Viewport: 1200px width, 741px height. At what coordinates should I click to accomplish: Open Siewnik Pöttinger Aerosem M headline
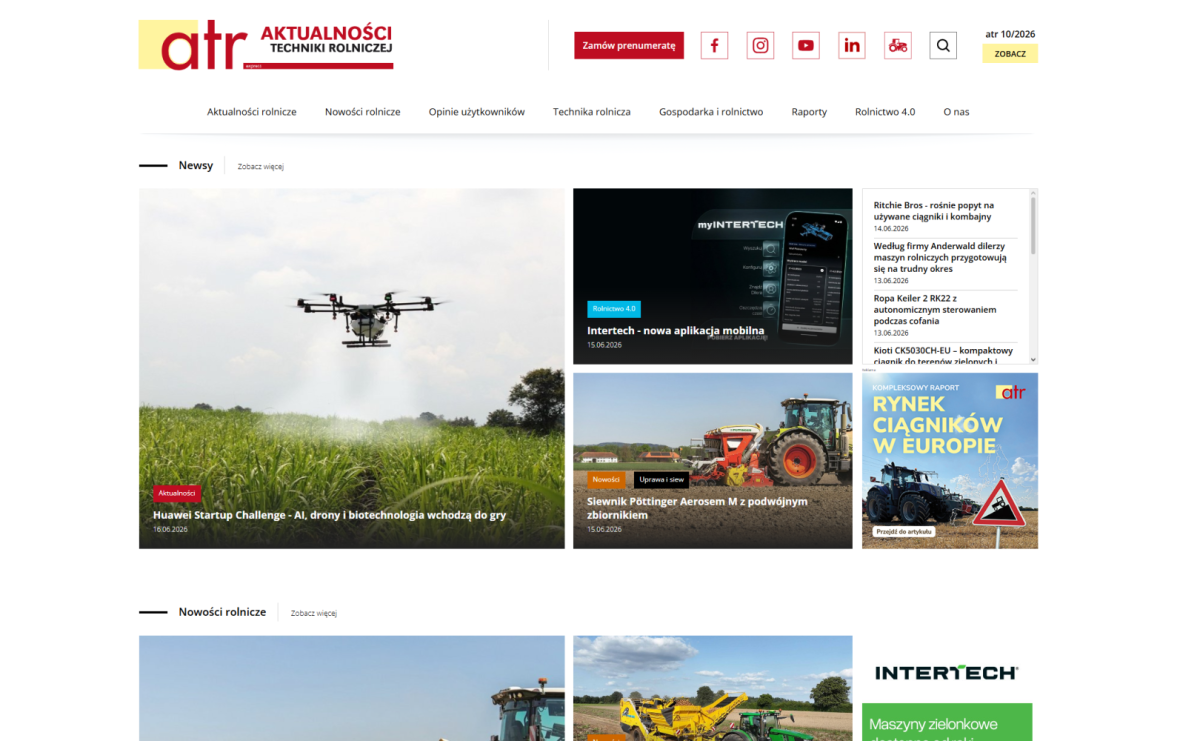(x=697, y=508)
